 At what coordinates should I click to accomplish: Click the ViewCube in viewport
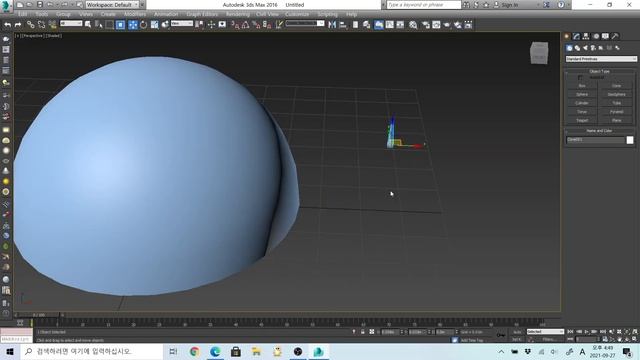coord(539,53)
